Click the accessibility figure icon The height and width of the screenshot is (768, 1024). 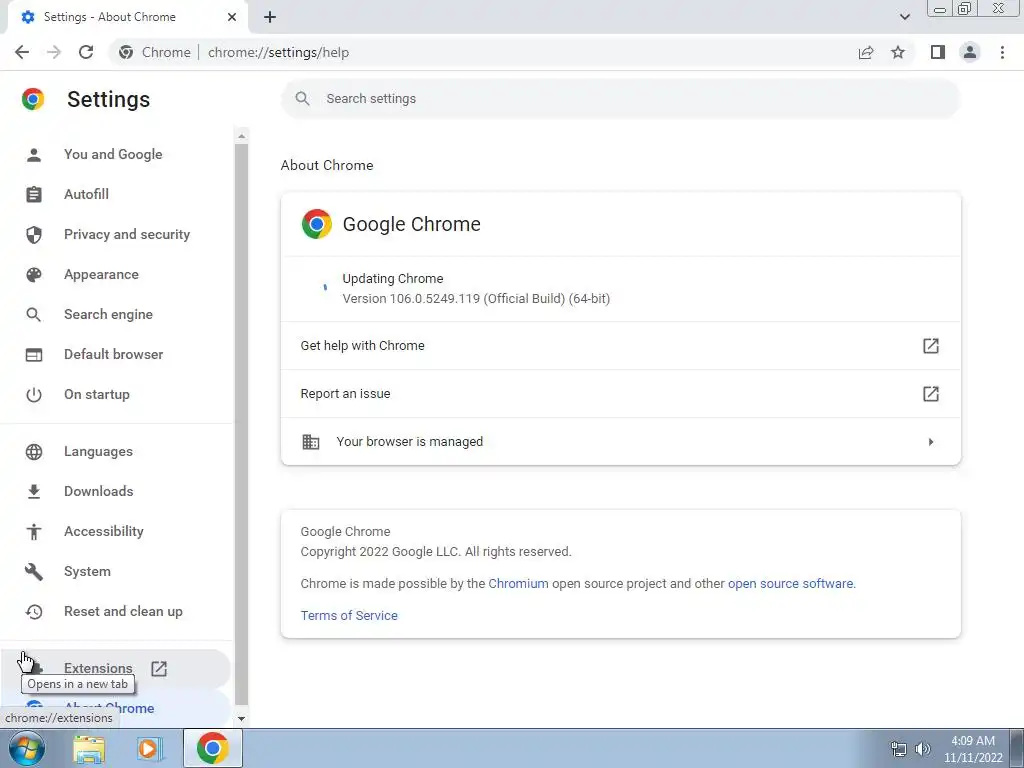34,532
